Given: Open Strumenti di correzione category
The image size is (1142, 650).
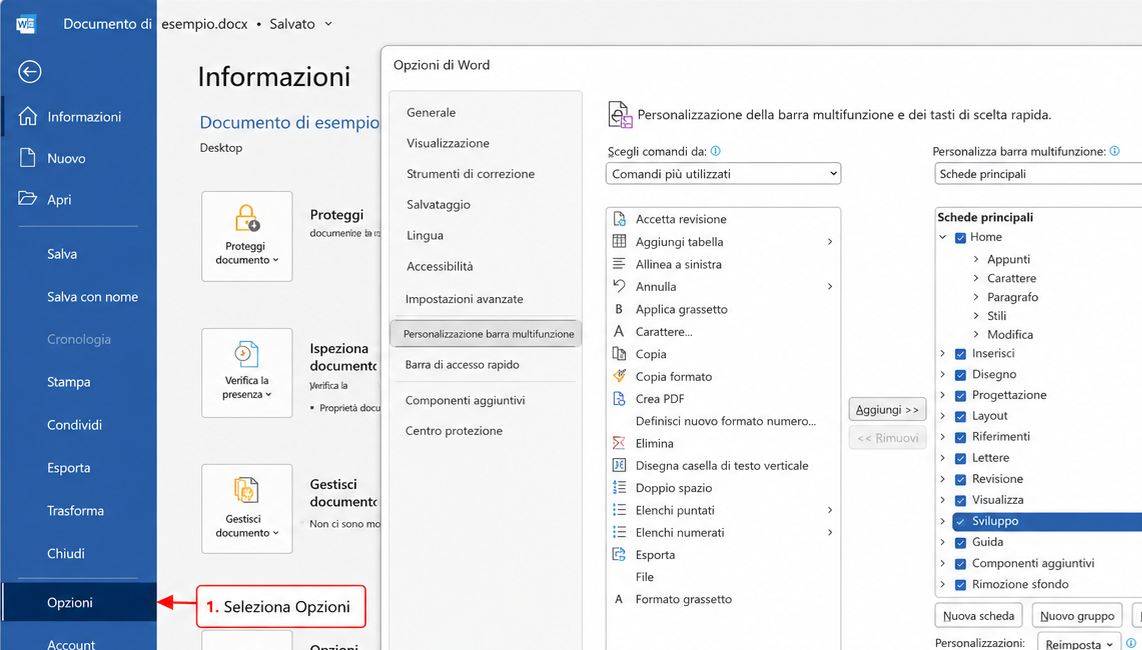Looking at the screenshot, I should point(470,173).
